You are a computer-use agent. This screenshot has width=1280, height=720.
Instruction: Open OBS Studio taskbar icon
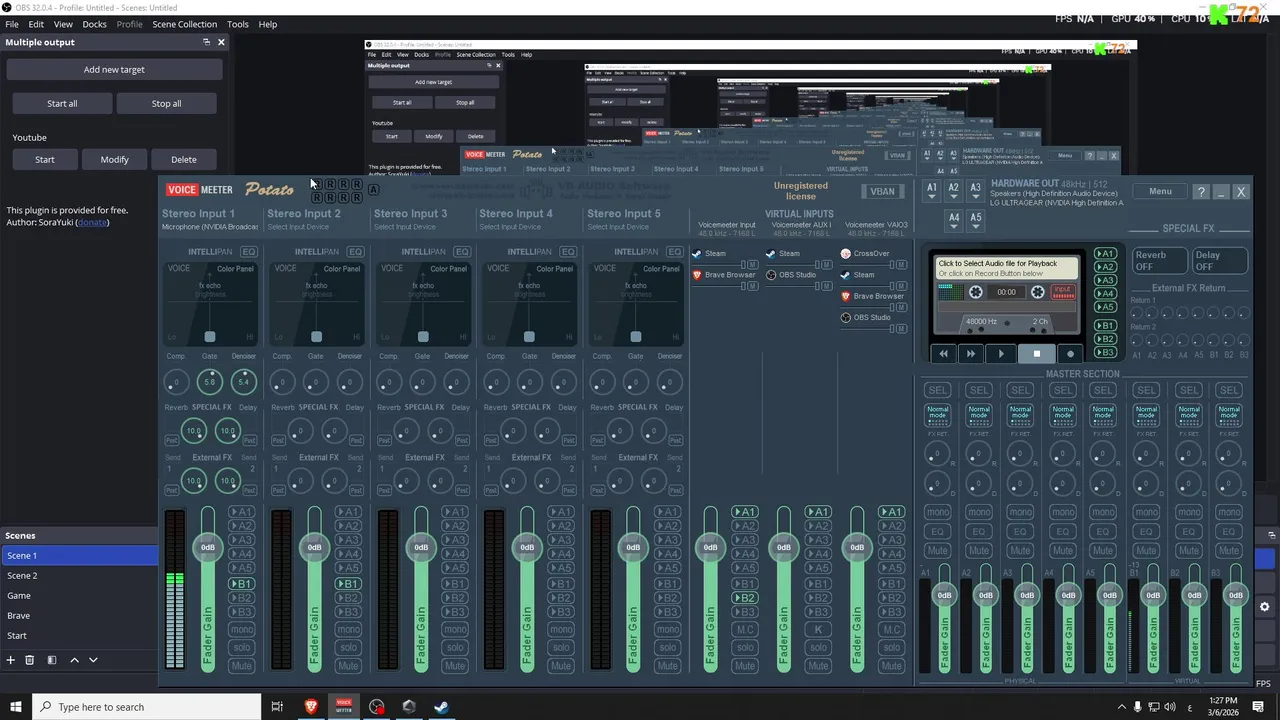coord(376,707)
